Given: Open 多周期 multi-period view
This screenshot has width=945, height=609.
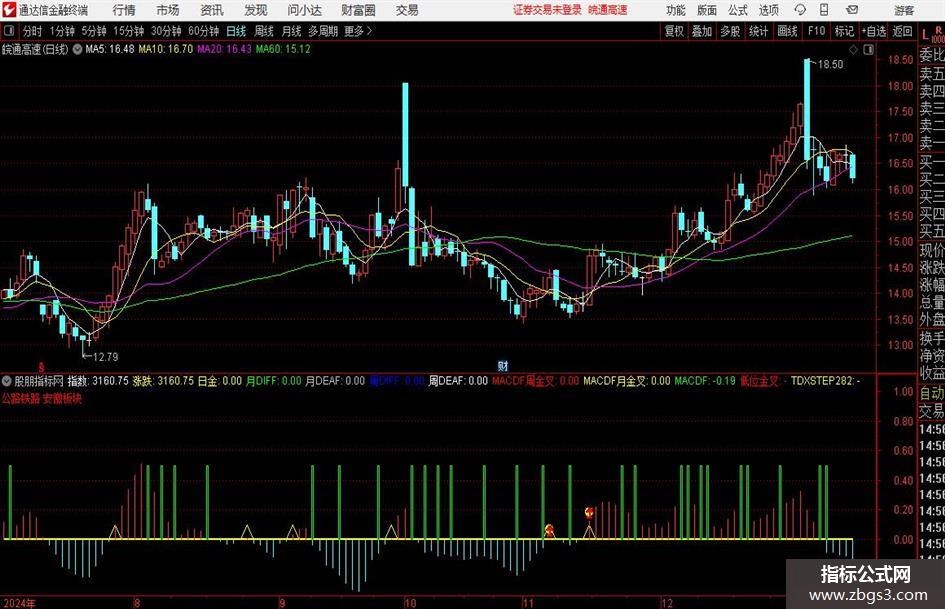Looking at the screenshot, I should click(323, 31).
